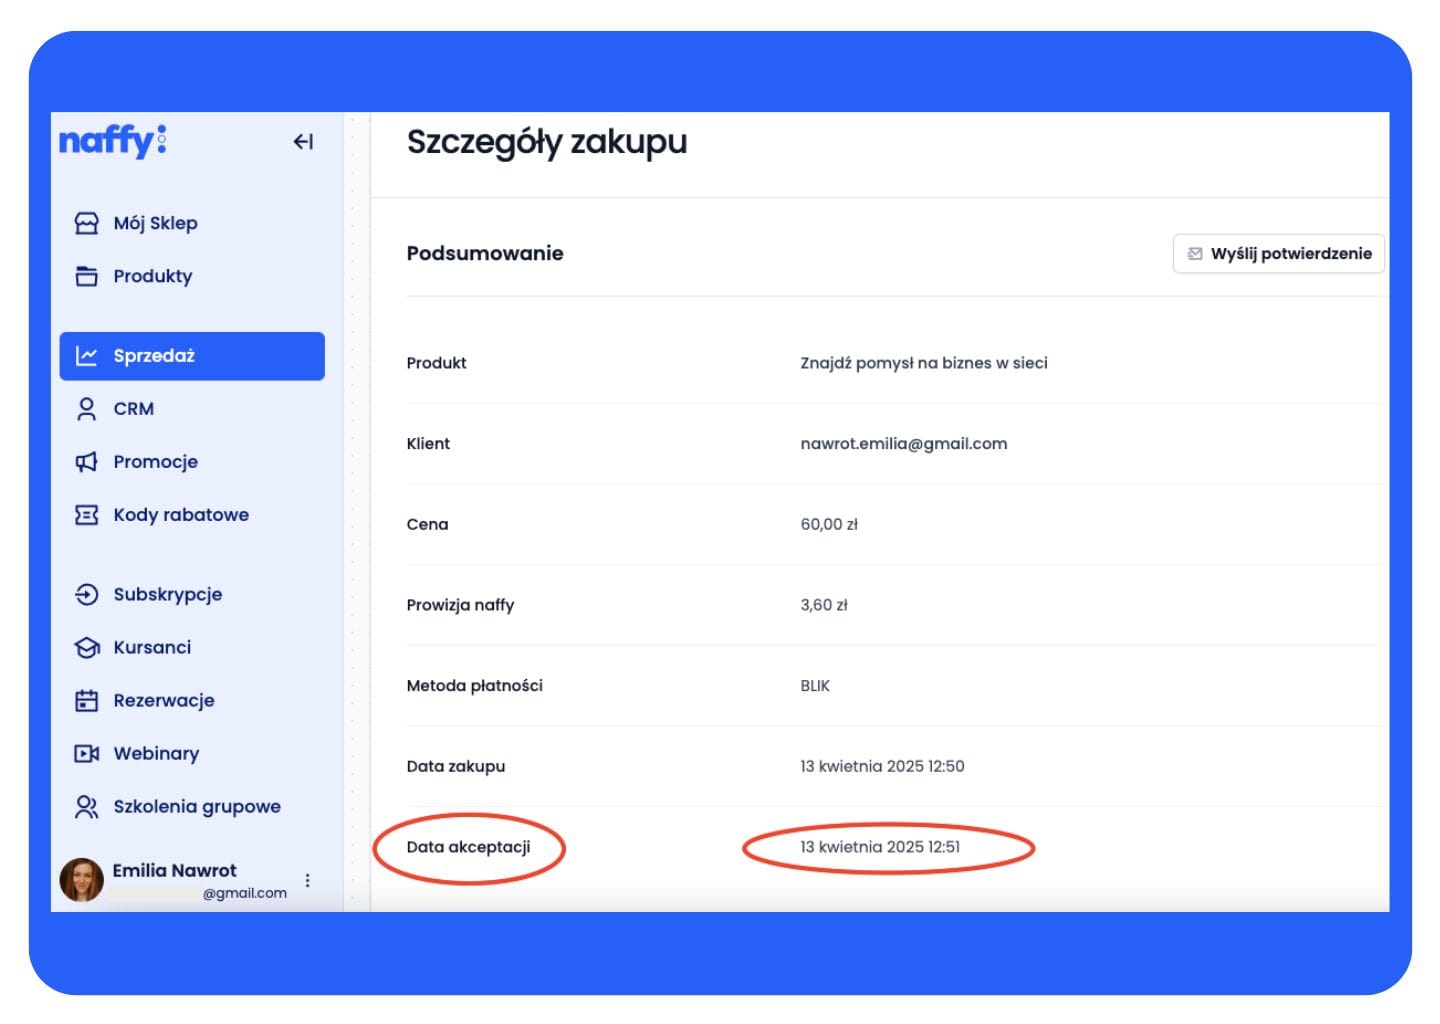Click the naffy logo
The image size is (1440, 1024).
[x=113, y=141]
